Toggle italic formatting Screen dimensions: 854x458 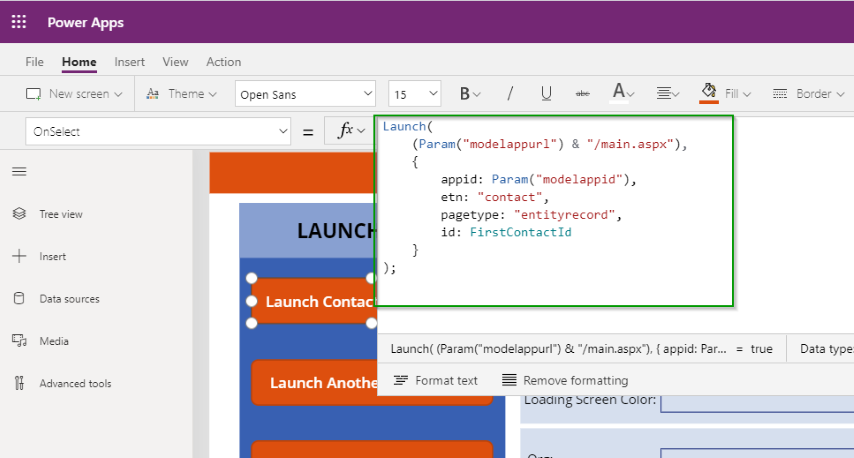[510, 94]
